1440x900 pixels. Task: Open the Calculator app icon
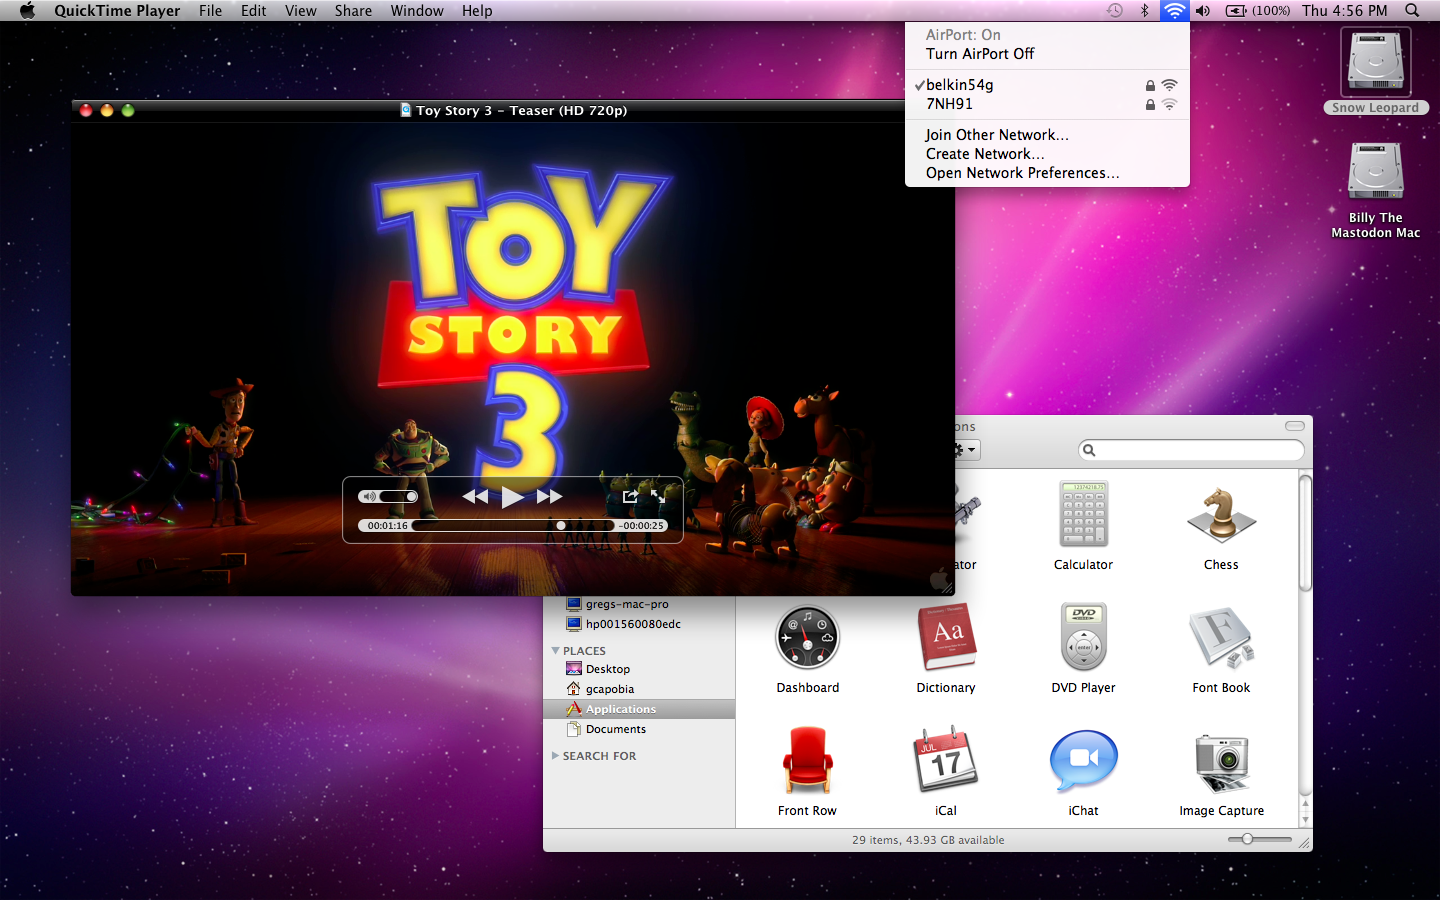pos(1083,514)
